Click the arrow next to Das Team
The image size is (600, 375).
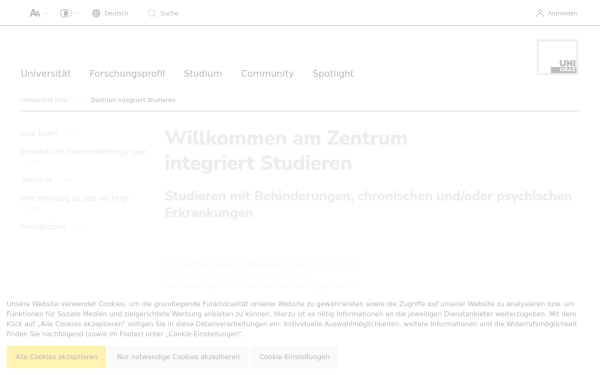pyautogui.click(x=72, y=133)
